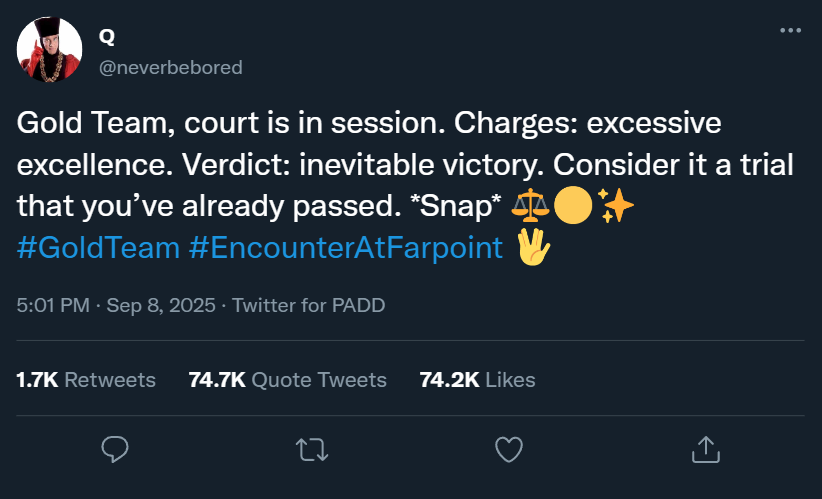Image resolution: width=822 pixels, height=499 pixels.
Task: Retweet this tweet using the arrows icon
Action: (312, 449)
